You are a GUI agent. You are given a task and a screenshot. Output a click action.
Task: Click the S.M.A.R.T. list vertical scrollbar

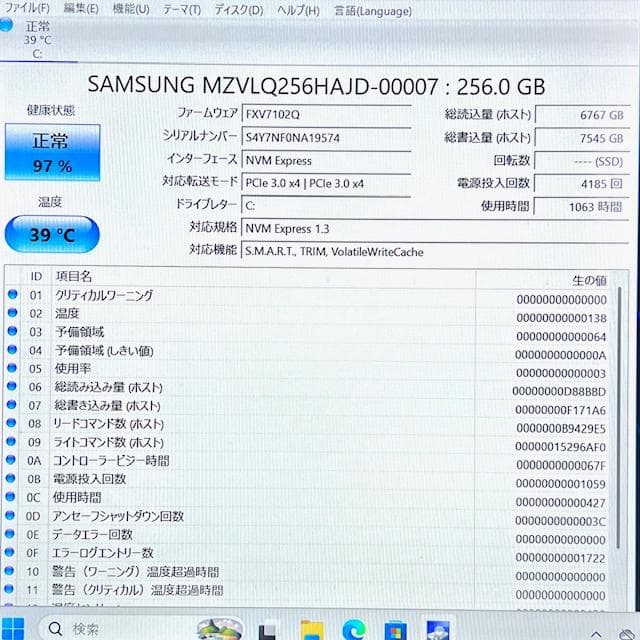pyautogui.click(x=620, y=417)
